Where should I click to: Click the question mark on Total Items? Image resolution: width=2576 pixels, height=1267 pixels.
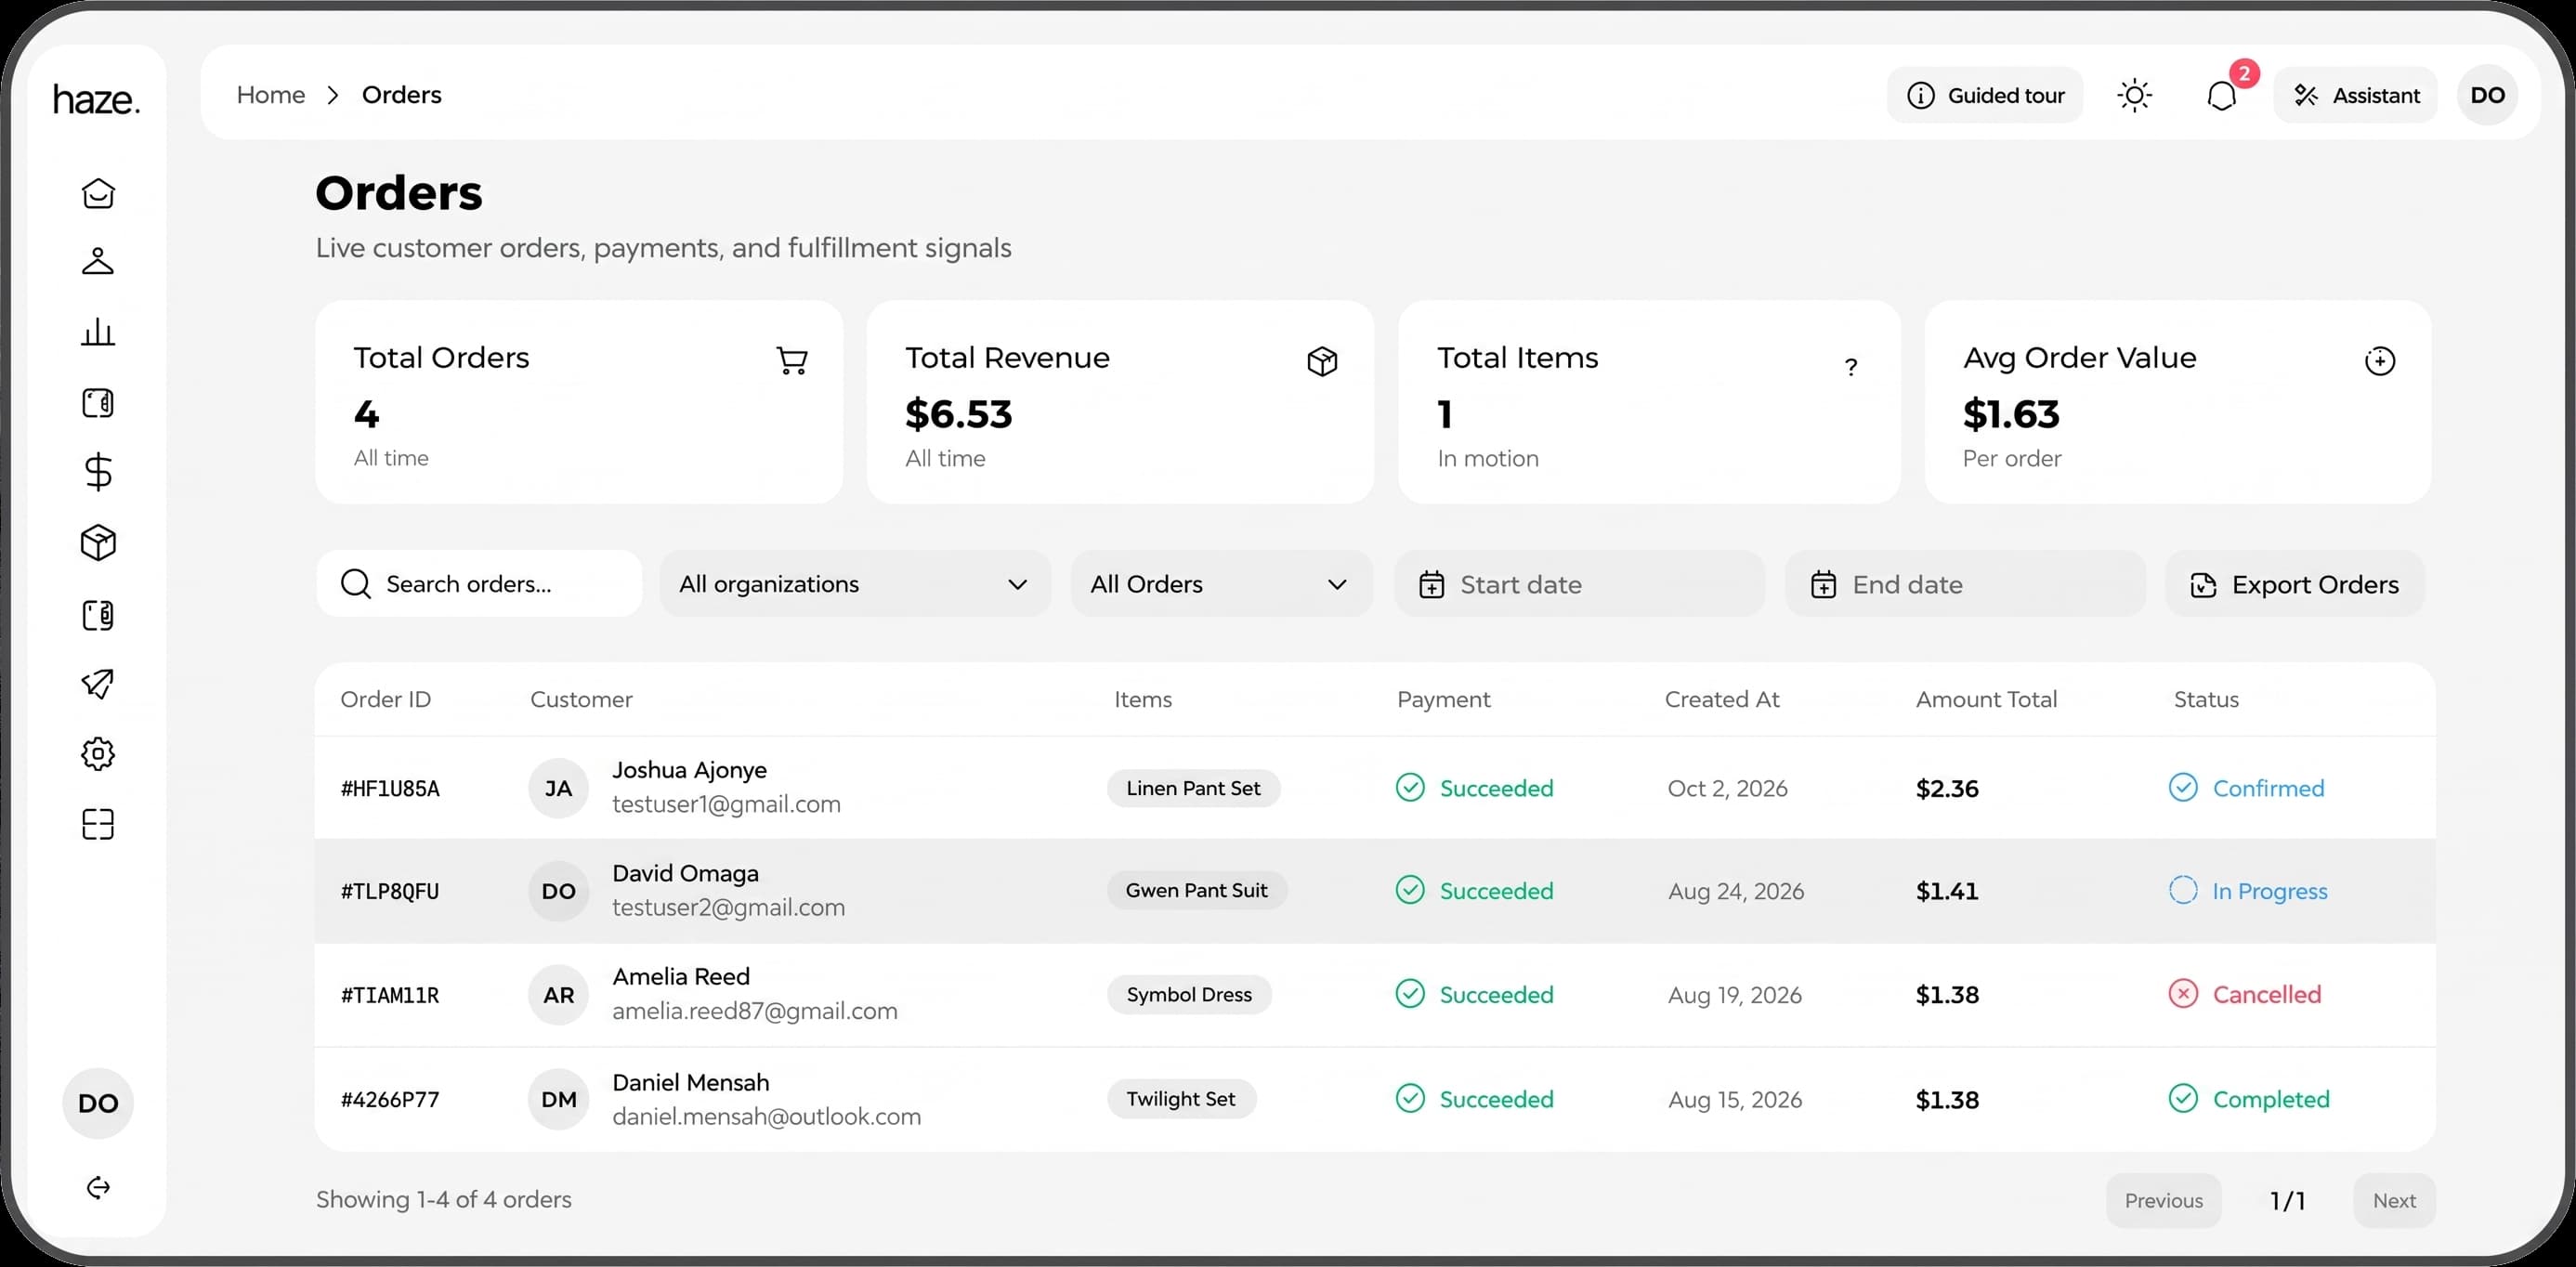pos(1851,367)
